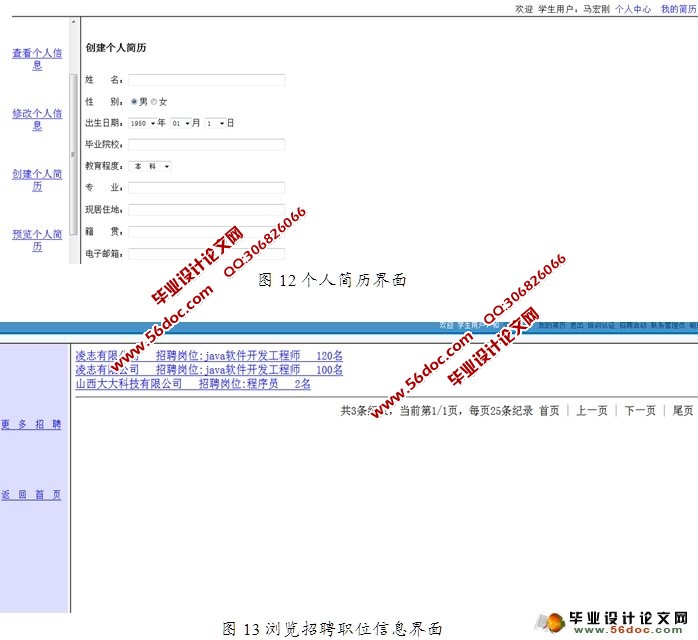The width and height of the screenshot is (698, 640).
Task: Click the 姓名 input field
Action: tap(207, 80)
